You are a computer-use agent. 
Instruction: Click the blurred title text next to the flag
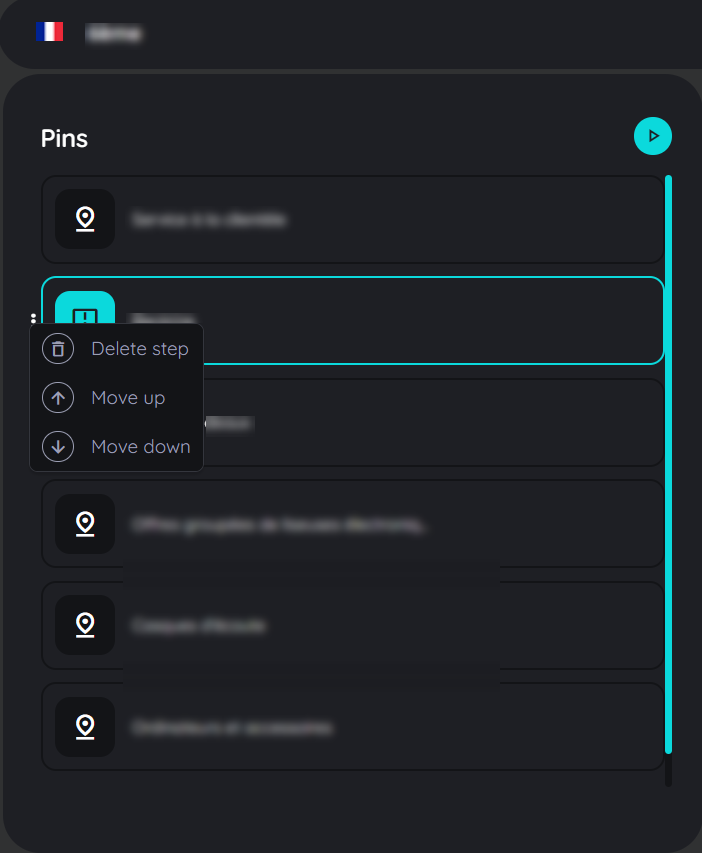tap(113, 32)
